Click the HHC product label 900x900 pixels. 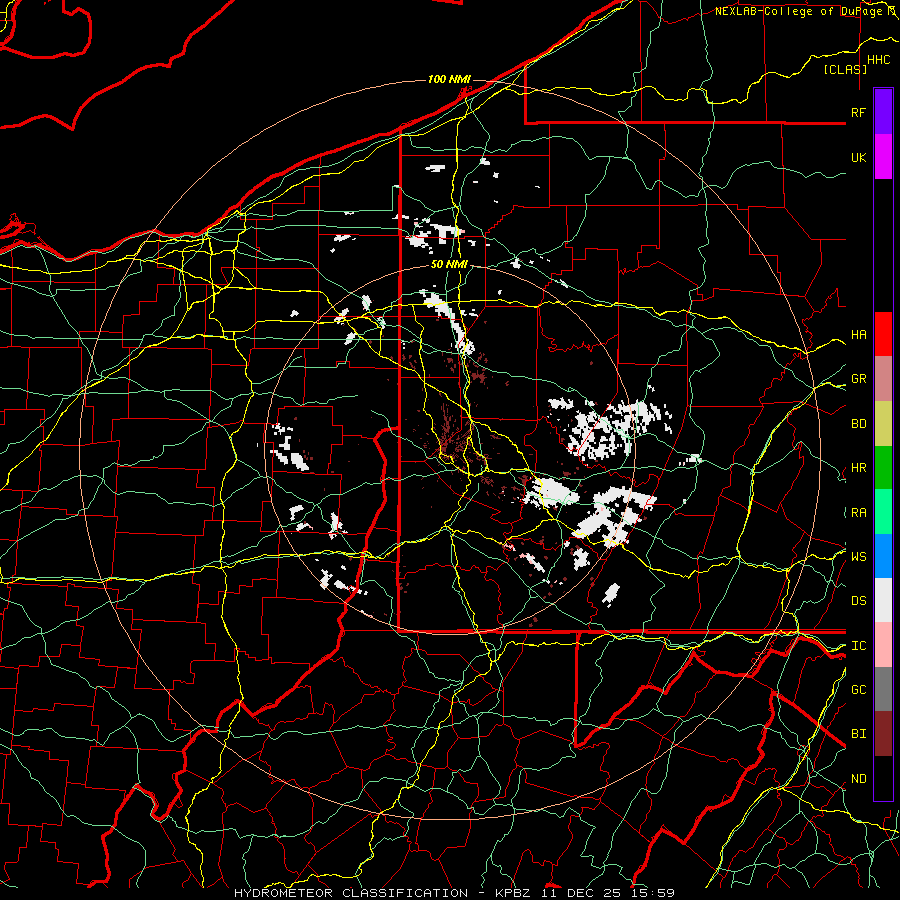(x=879, y=60)
